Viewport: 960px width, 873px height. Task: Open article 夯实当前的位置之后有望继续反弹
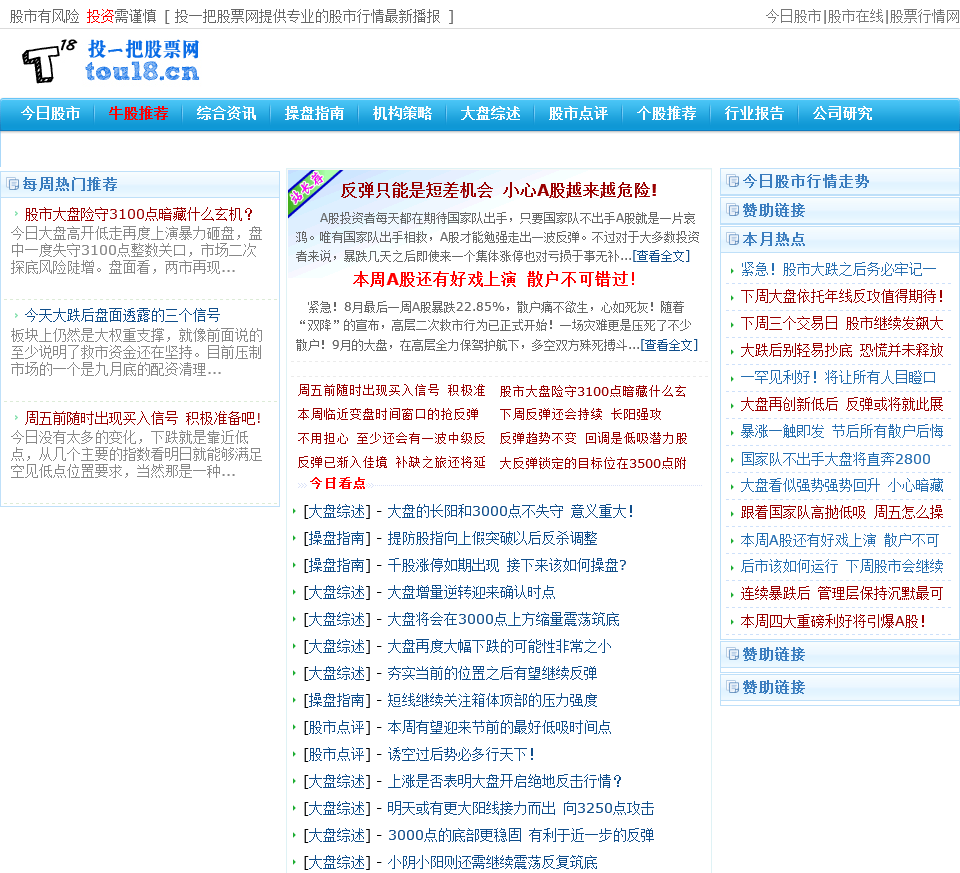click(x=492, y=673)
